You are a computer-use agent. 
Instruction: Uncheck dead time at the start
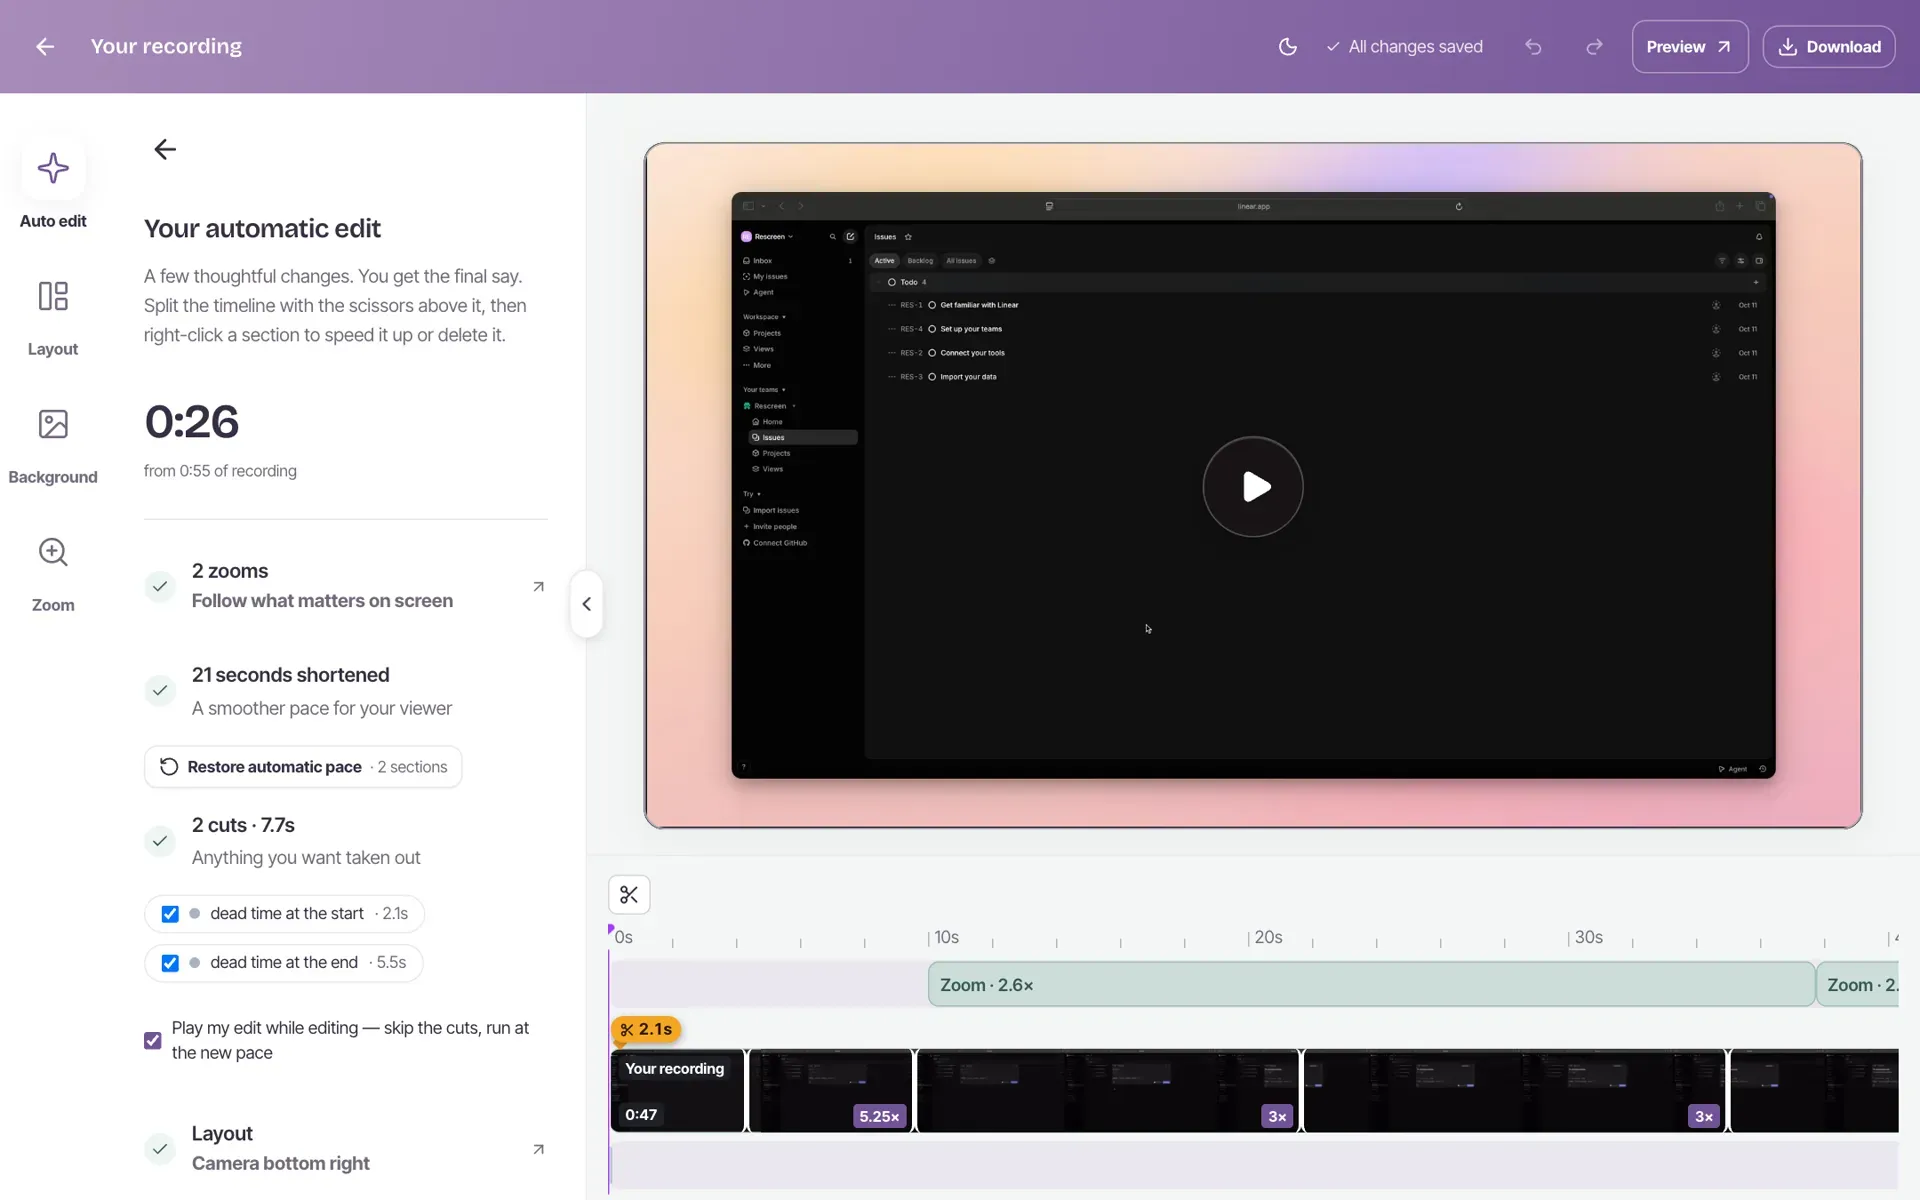170,914
